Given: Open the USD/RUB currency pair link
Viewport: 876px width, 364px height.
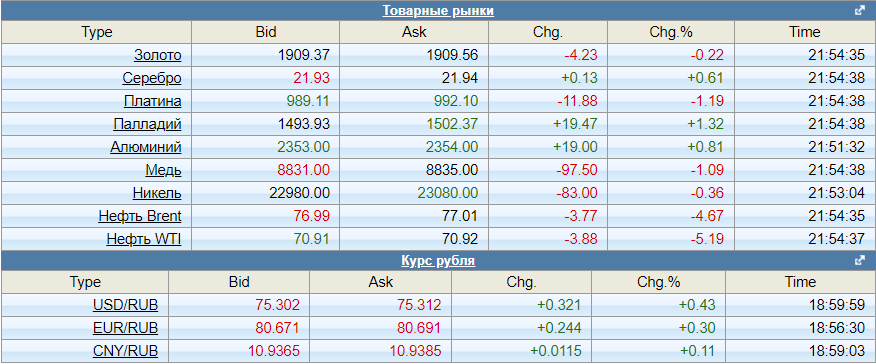Looking at the screenshot, I should click(126, 305).
